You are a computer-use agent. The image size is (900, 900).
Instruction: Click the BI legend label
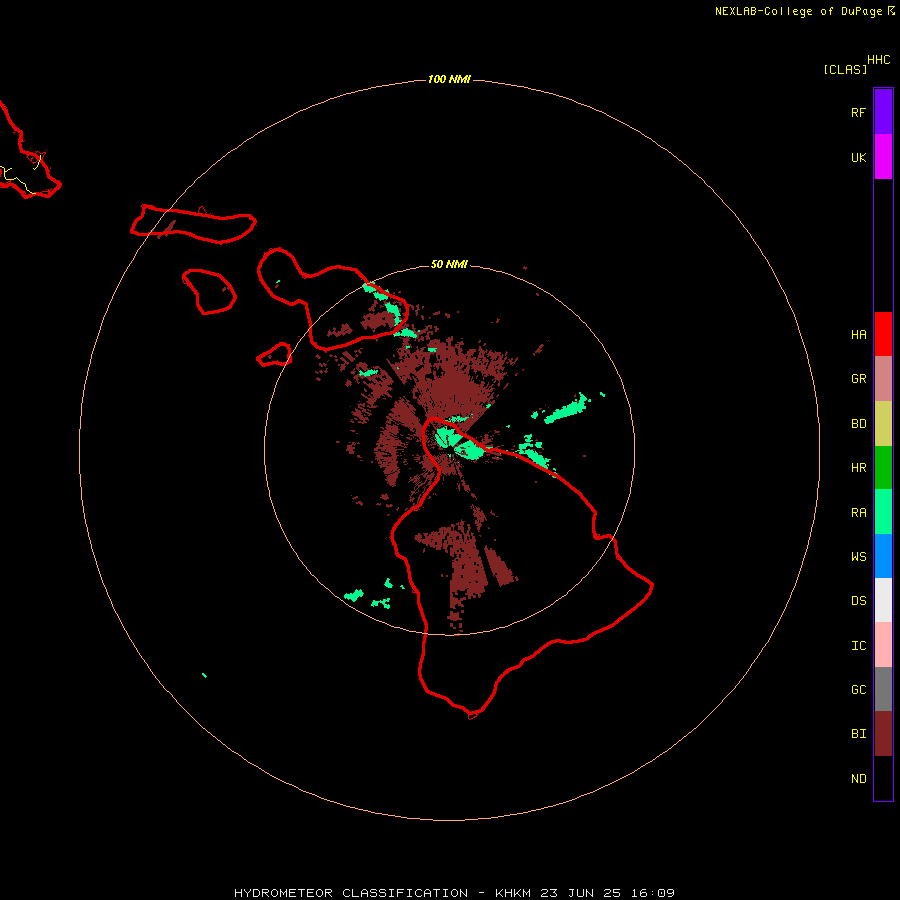point(858,734)
